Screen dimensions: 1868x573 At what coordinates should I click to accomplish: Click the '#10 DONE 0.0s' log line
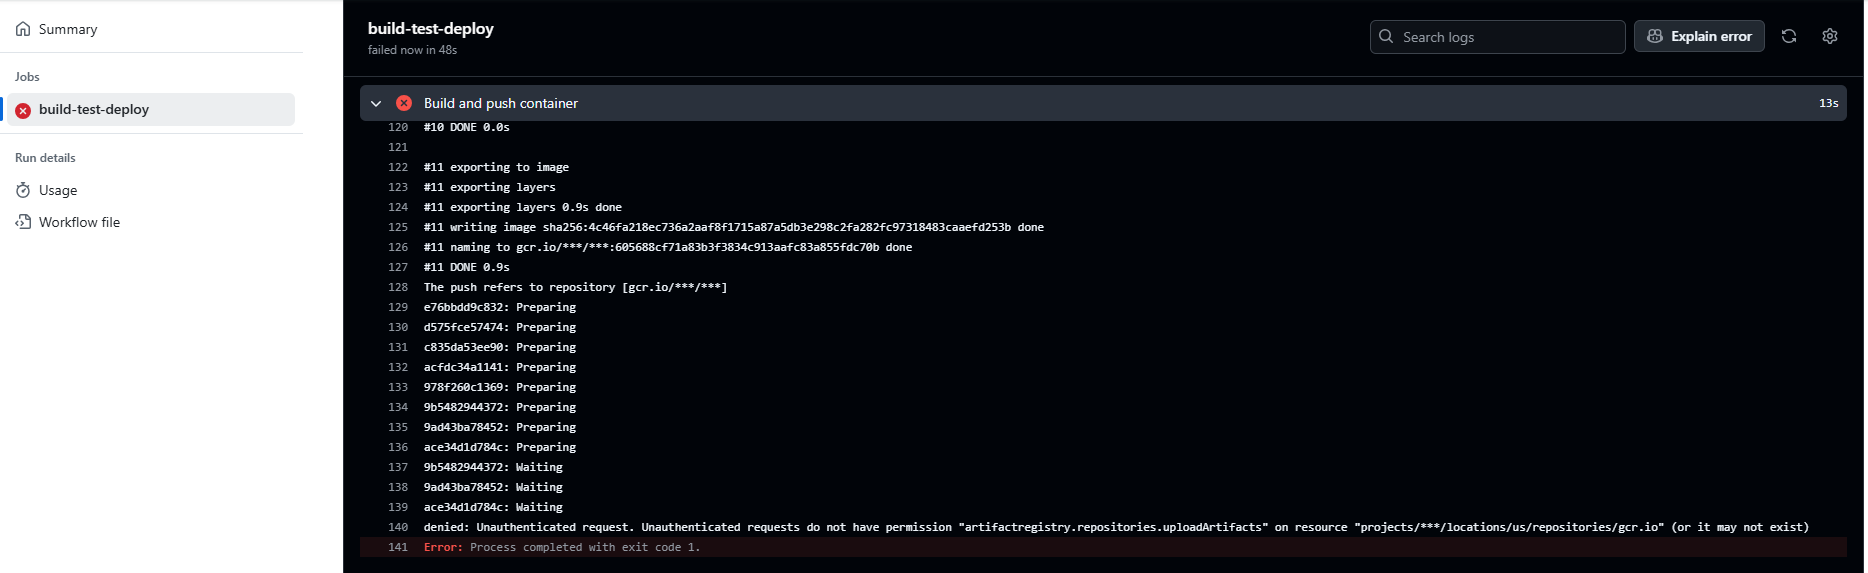tap(467, 127)
